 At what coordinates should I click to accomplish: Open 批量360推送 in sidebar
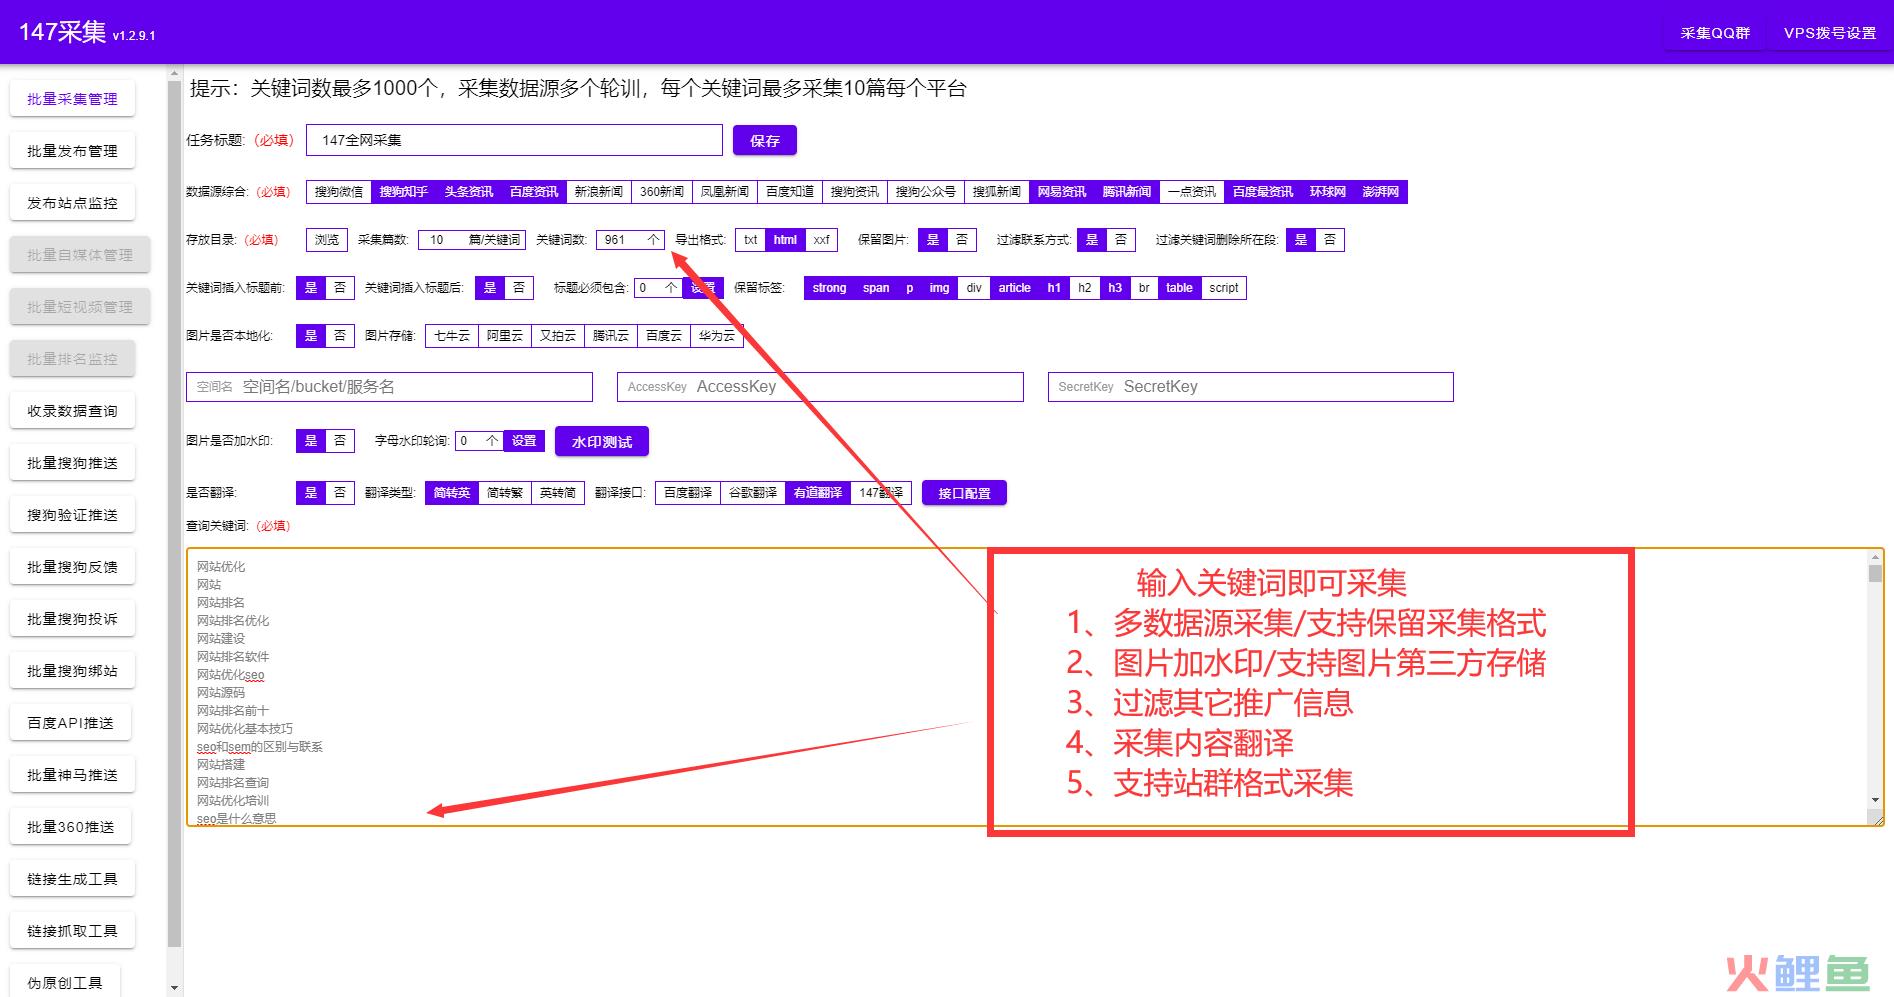point(70,827)
